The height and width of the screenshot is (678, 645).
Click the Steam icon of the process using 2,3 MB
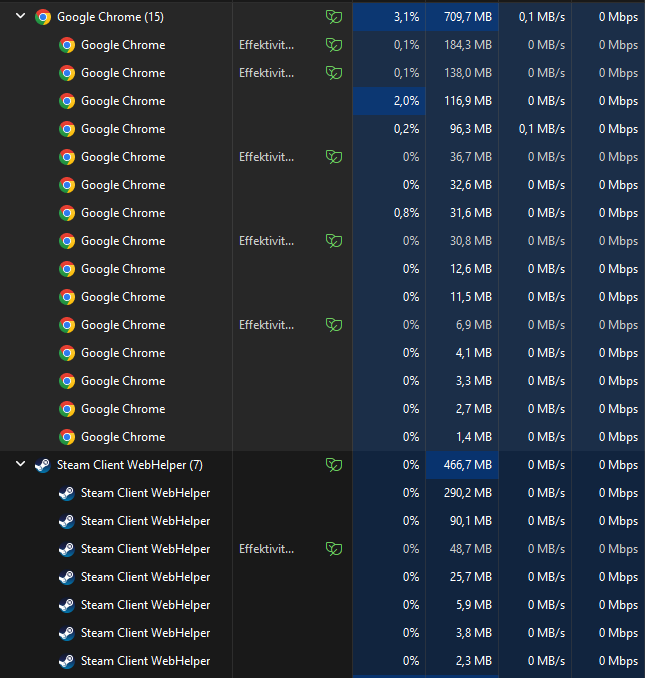[67, 661]
